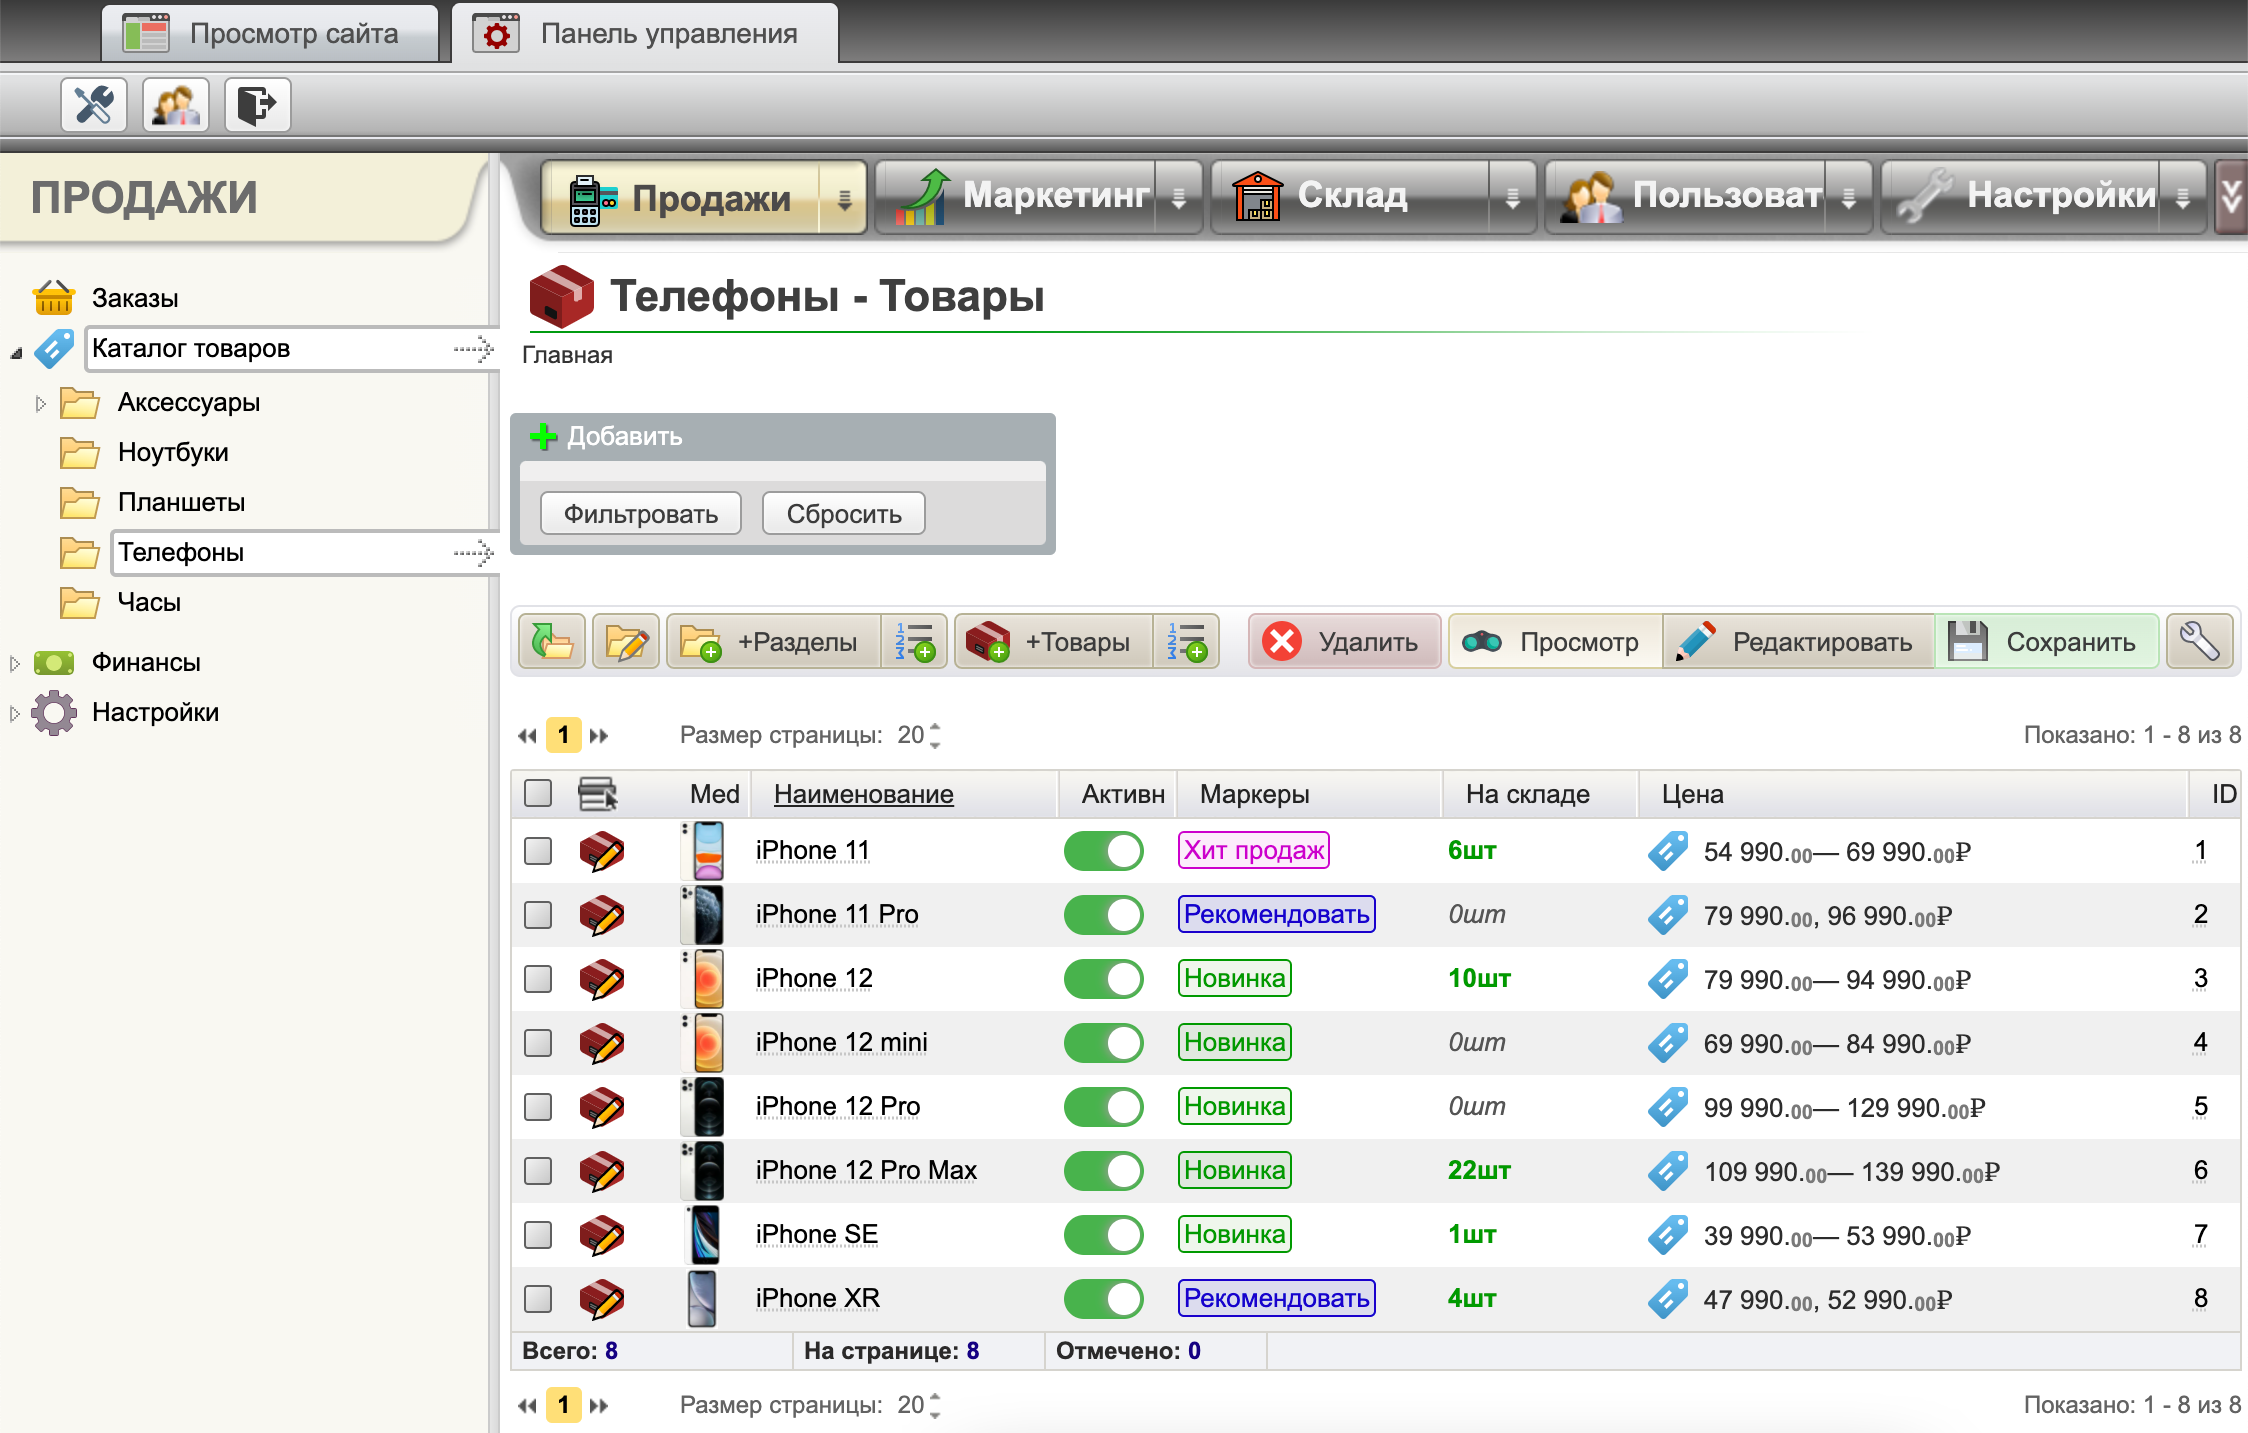This screenshot has height=1433, width=2248.
Task: Go to next page with top double arrow
Action: 599,736
